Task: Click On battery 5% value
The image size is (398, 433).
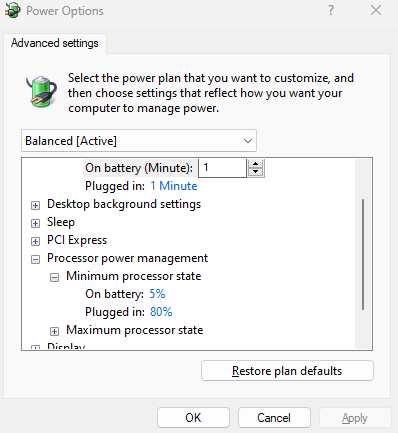Action: [157, 294]
